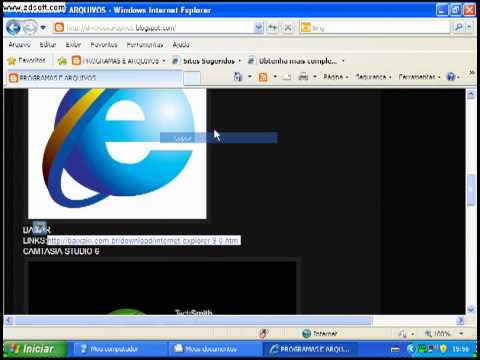Click the Read Mail icon
Screen dimensions: 480x360
point(287,77)
